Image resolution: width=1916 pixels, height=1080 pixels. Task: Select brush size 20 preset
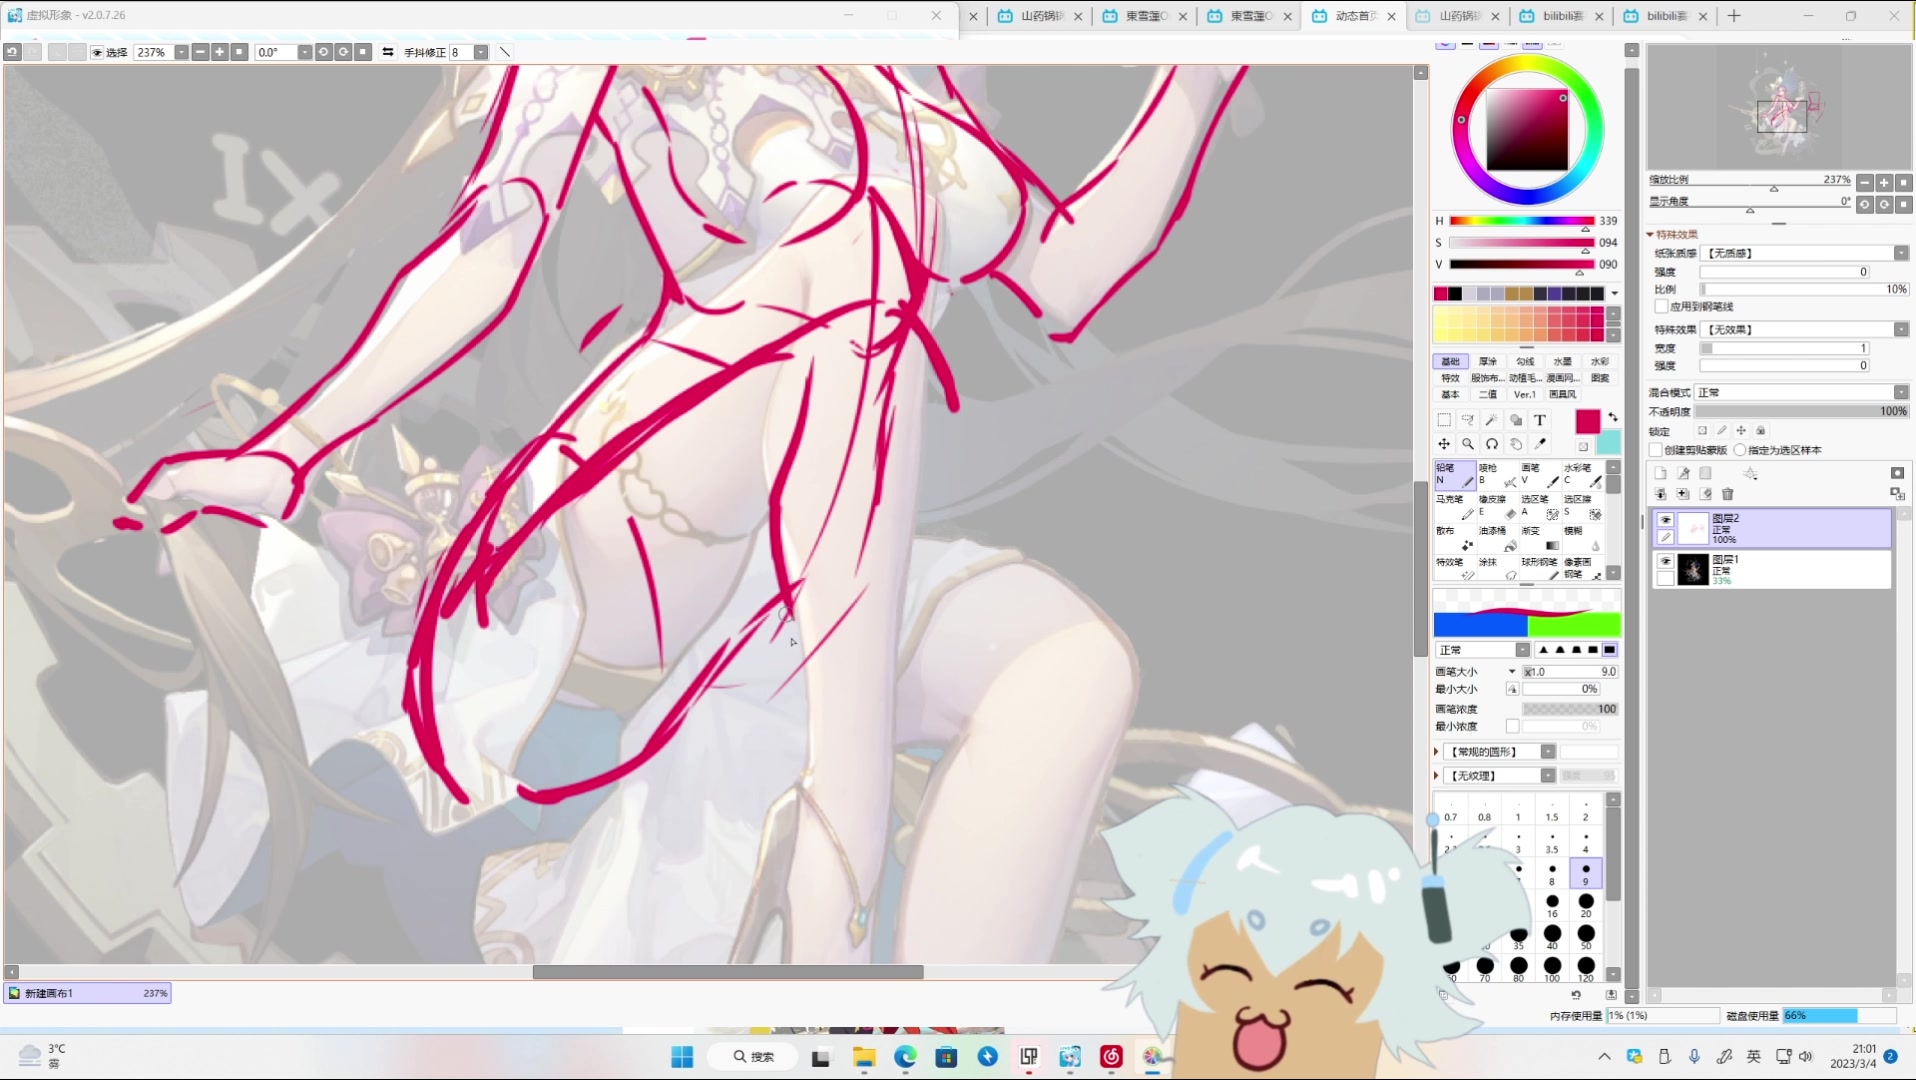(1586, 906)
